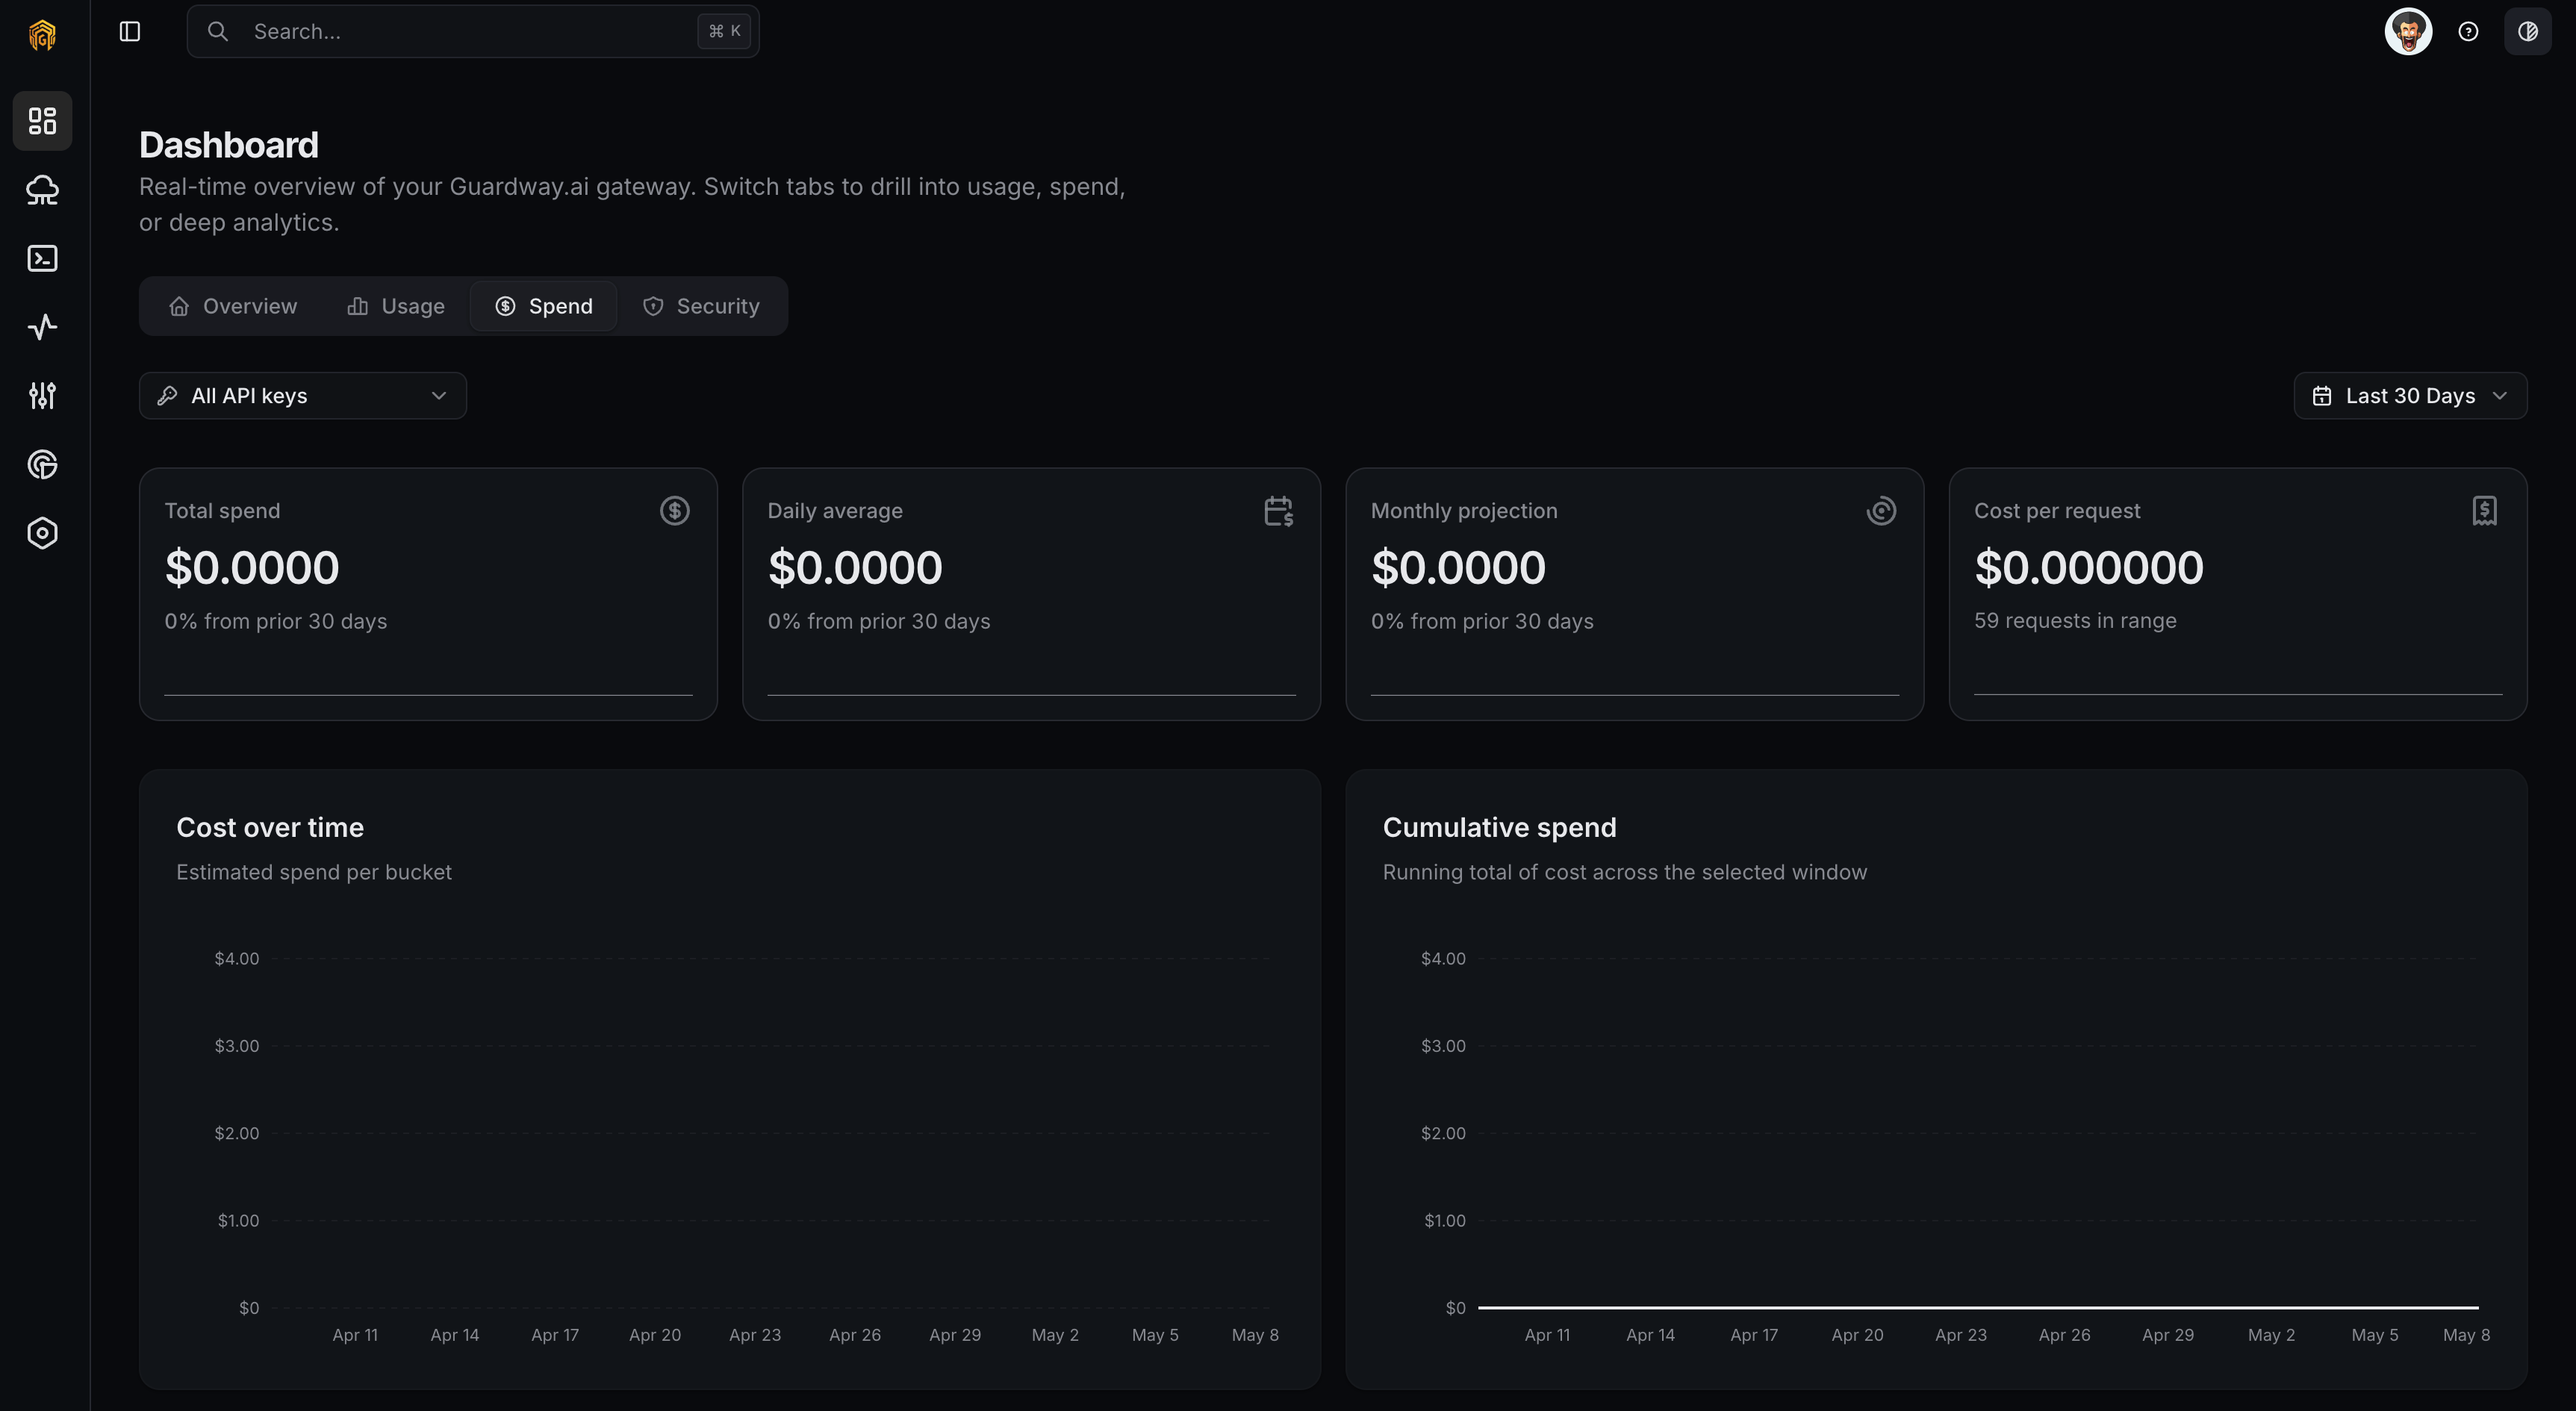Focus the Search input field
2576x1411 pixels.
[473, 31]
